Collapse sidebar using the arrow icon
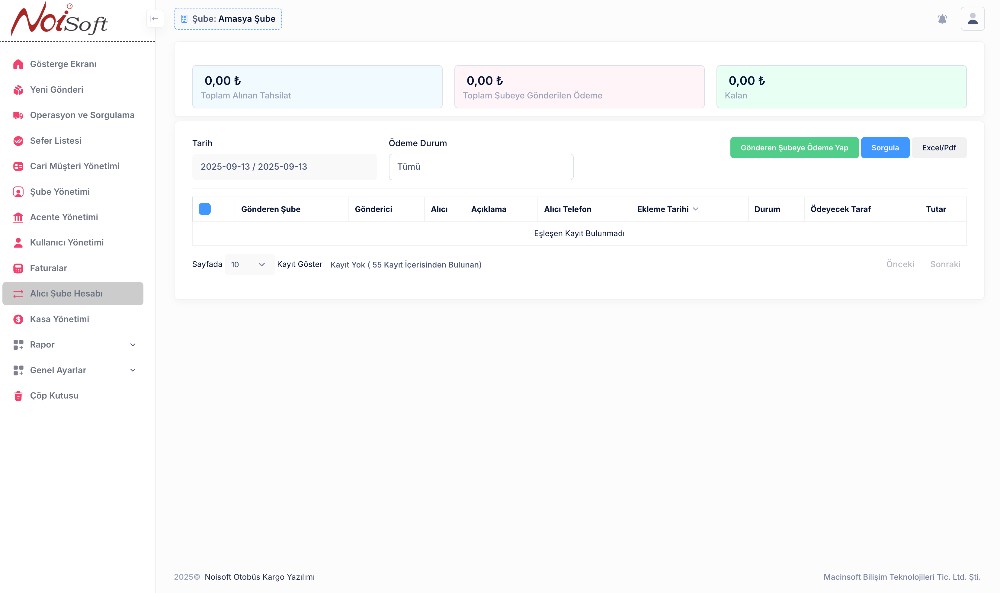The image size is (1000, 593). click(154, 18)
